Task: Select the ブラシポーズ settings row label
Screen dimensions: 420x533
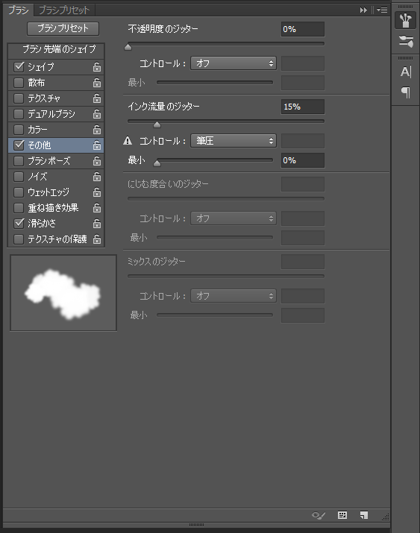Action: 49,161
